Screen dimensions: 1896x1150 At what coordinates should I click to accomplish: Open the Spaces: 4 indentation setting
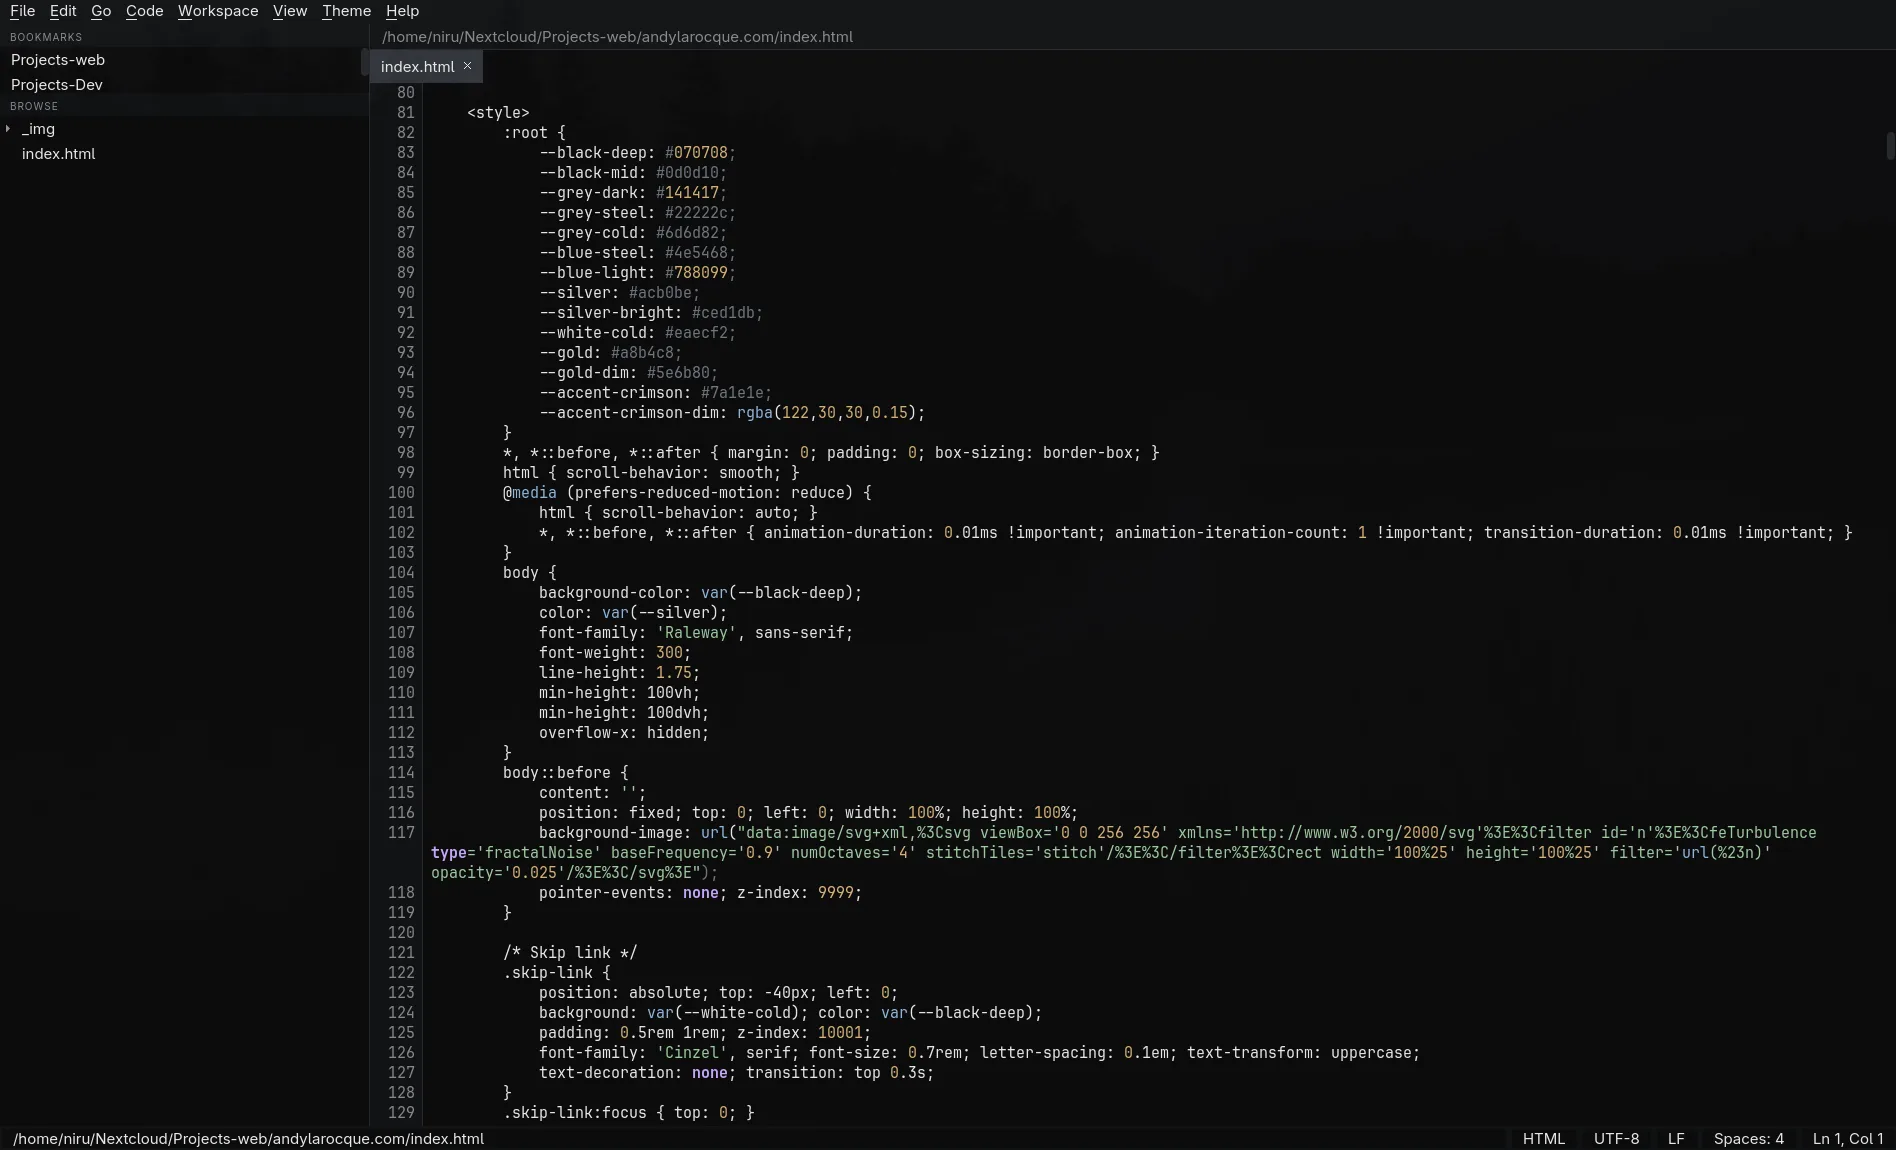(1748, 1139)
